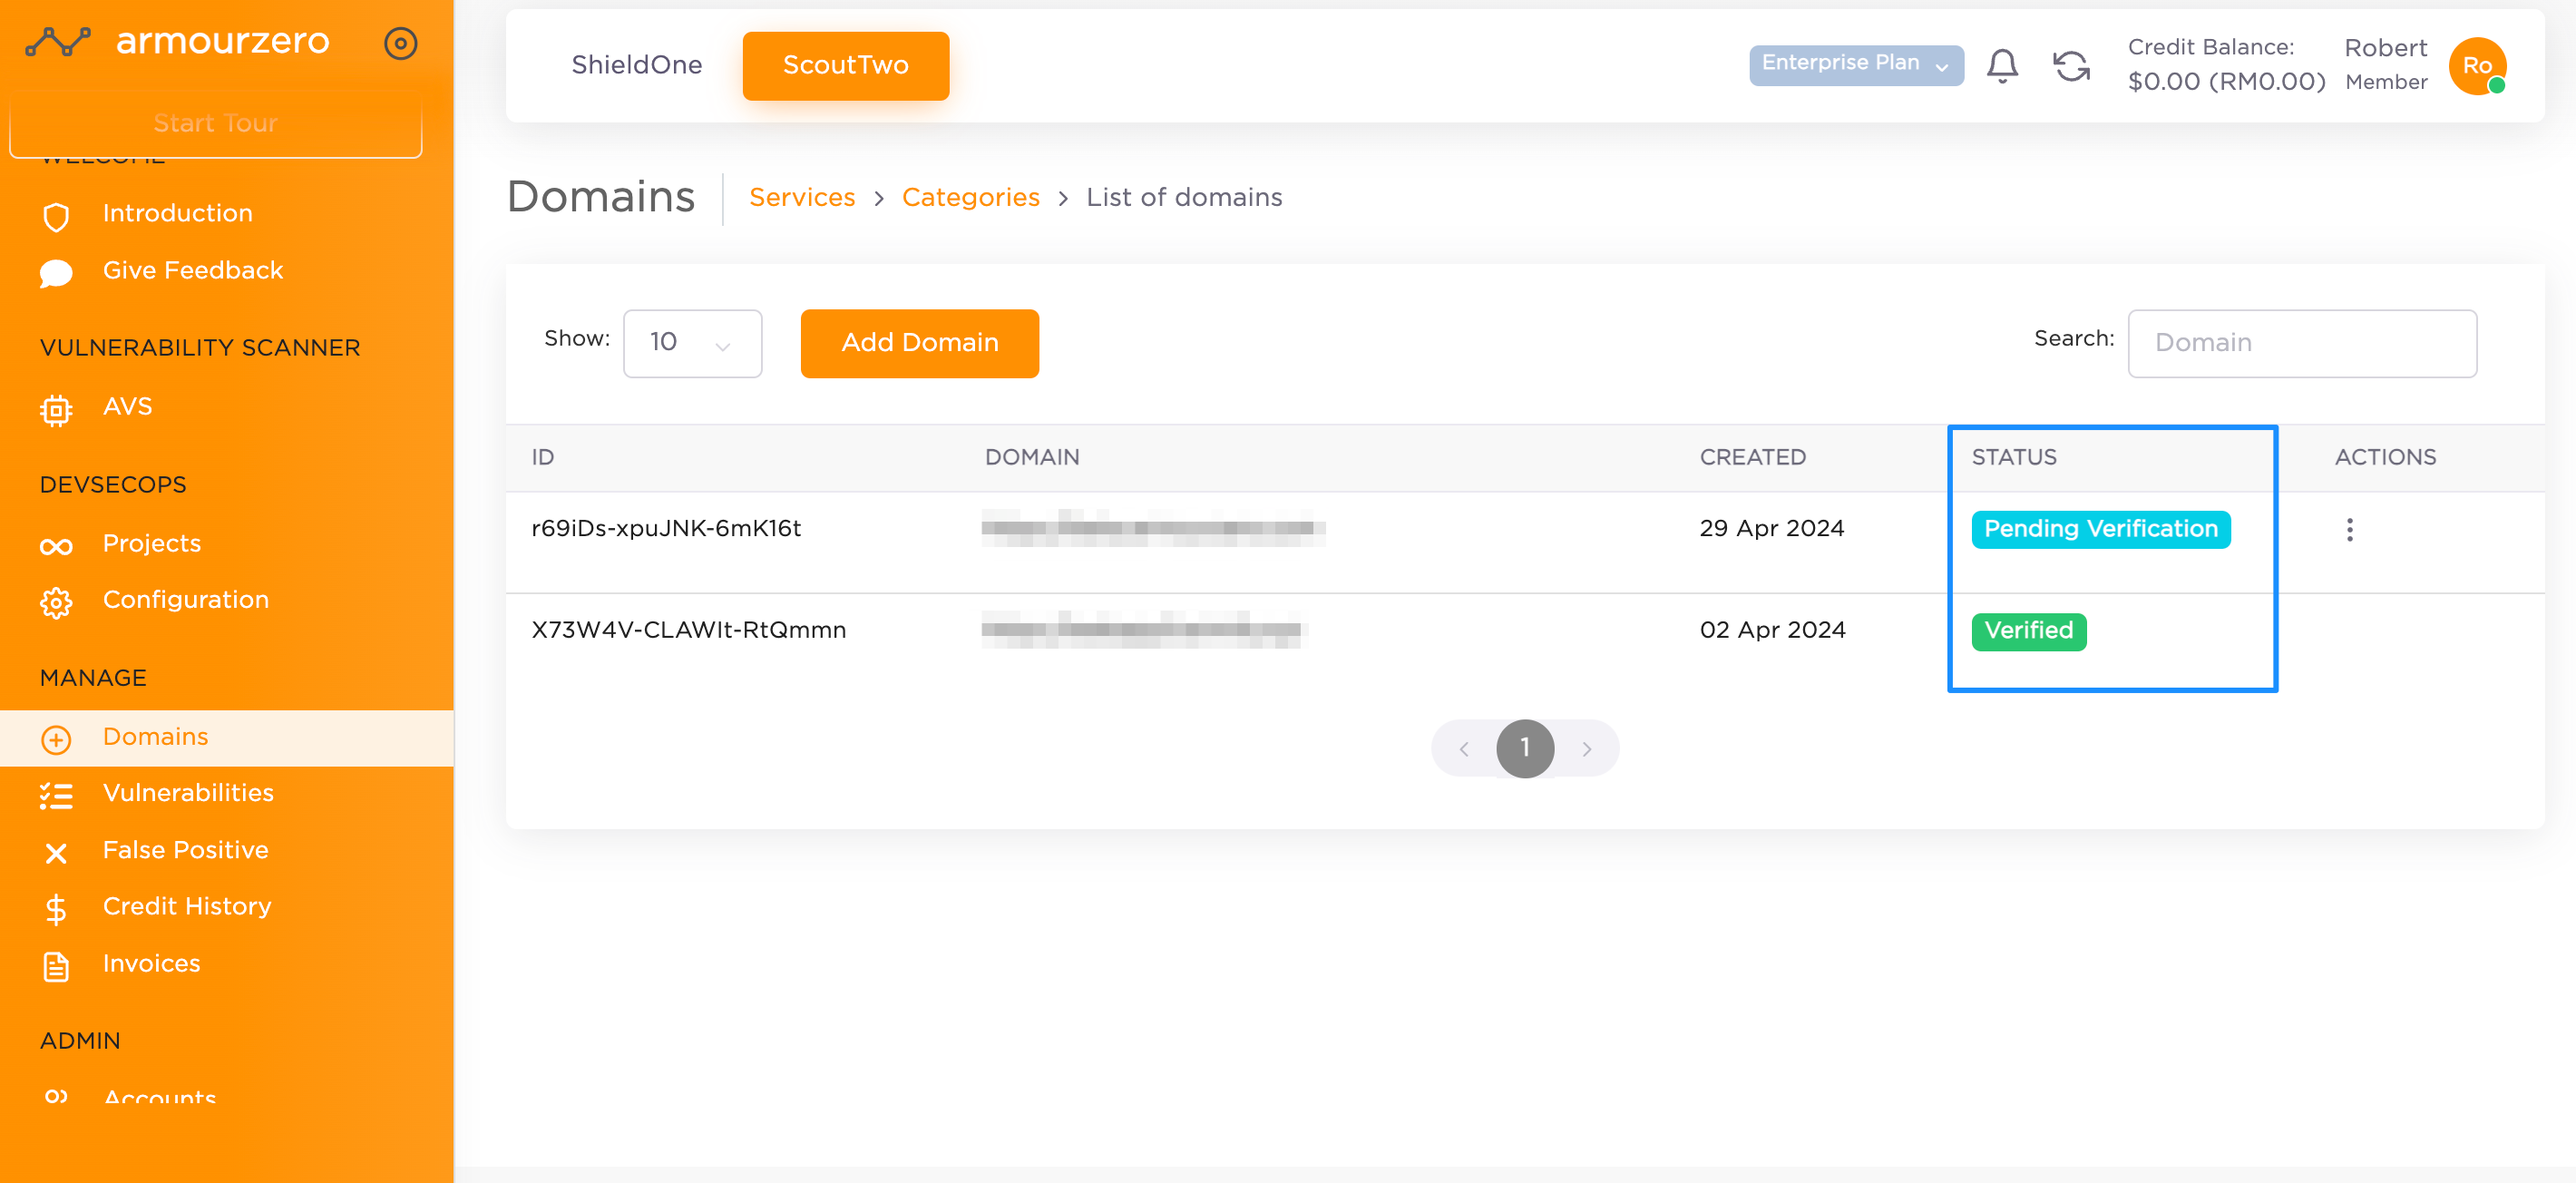This screenshot has height=1183, width=2576.
Task: Click the blurred domain in first row
Action: coord(1152,528)
